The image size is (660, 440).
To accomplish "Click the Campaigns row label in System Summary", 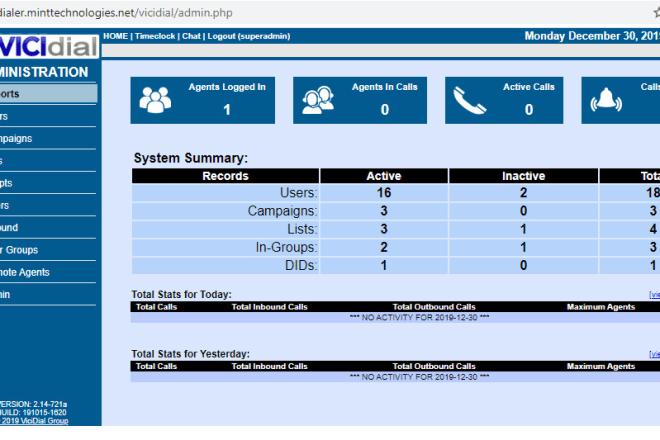I will pyautogui.click(x=282, y=211).
